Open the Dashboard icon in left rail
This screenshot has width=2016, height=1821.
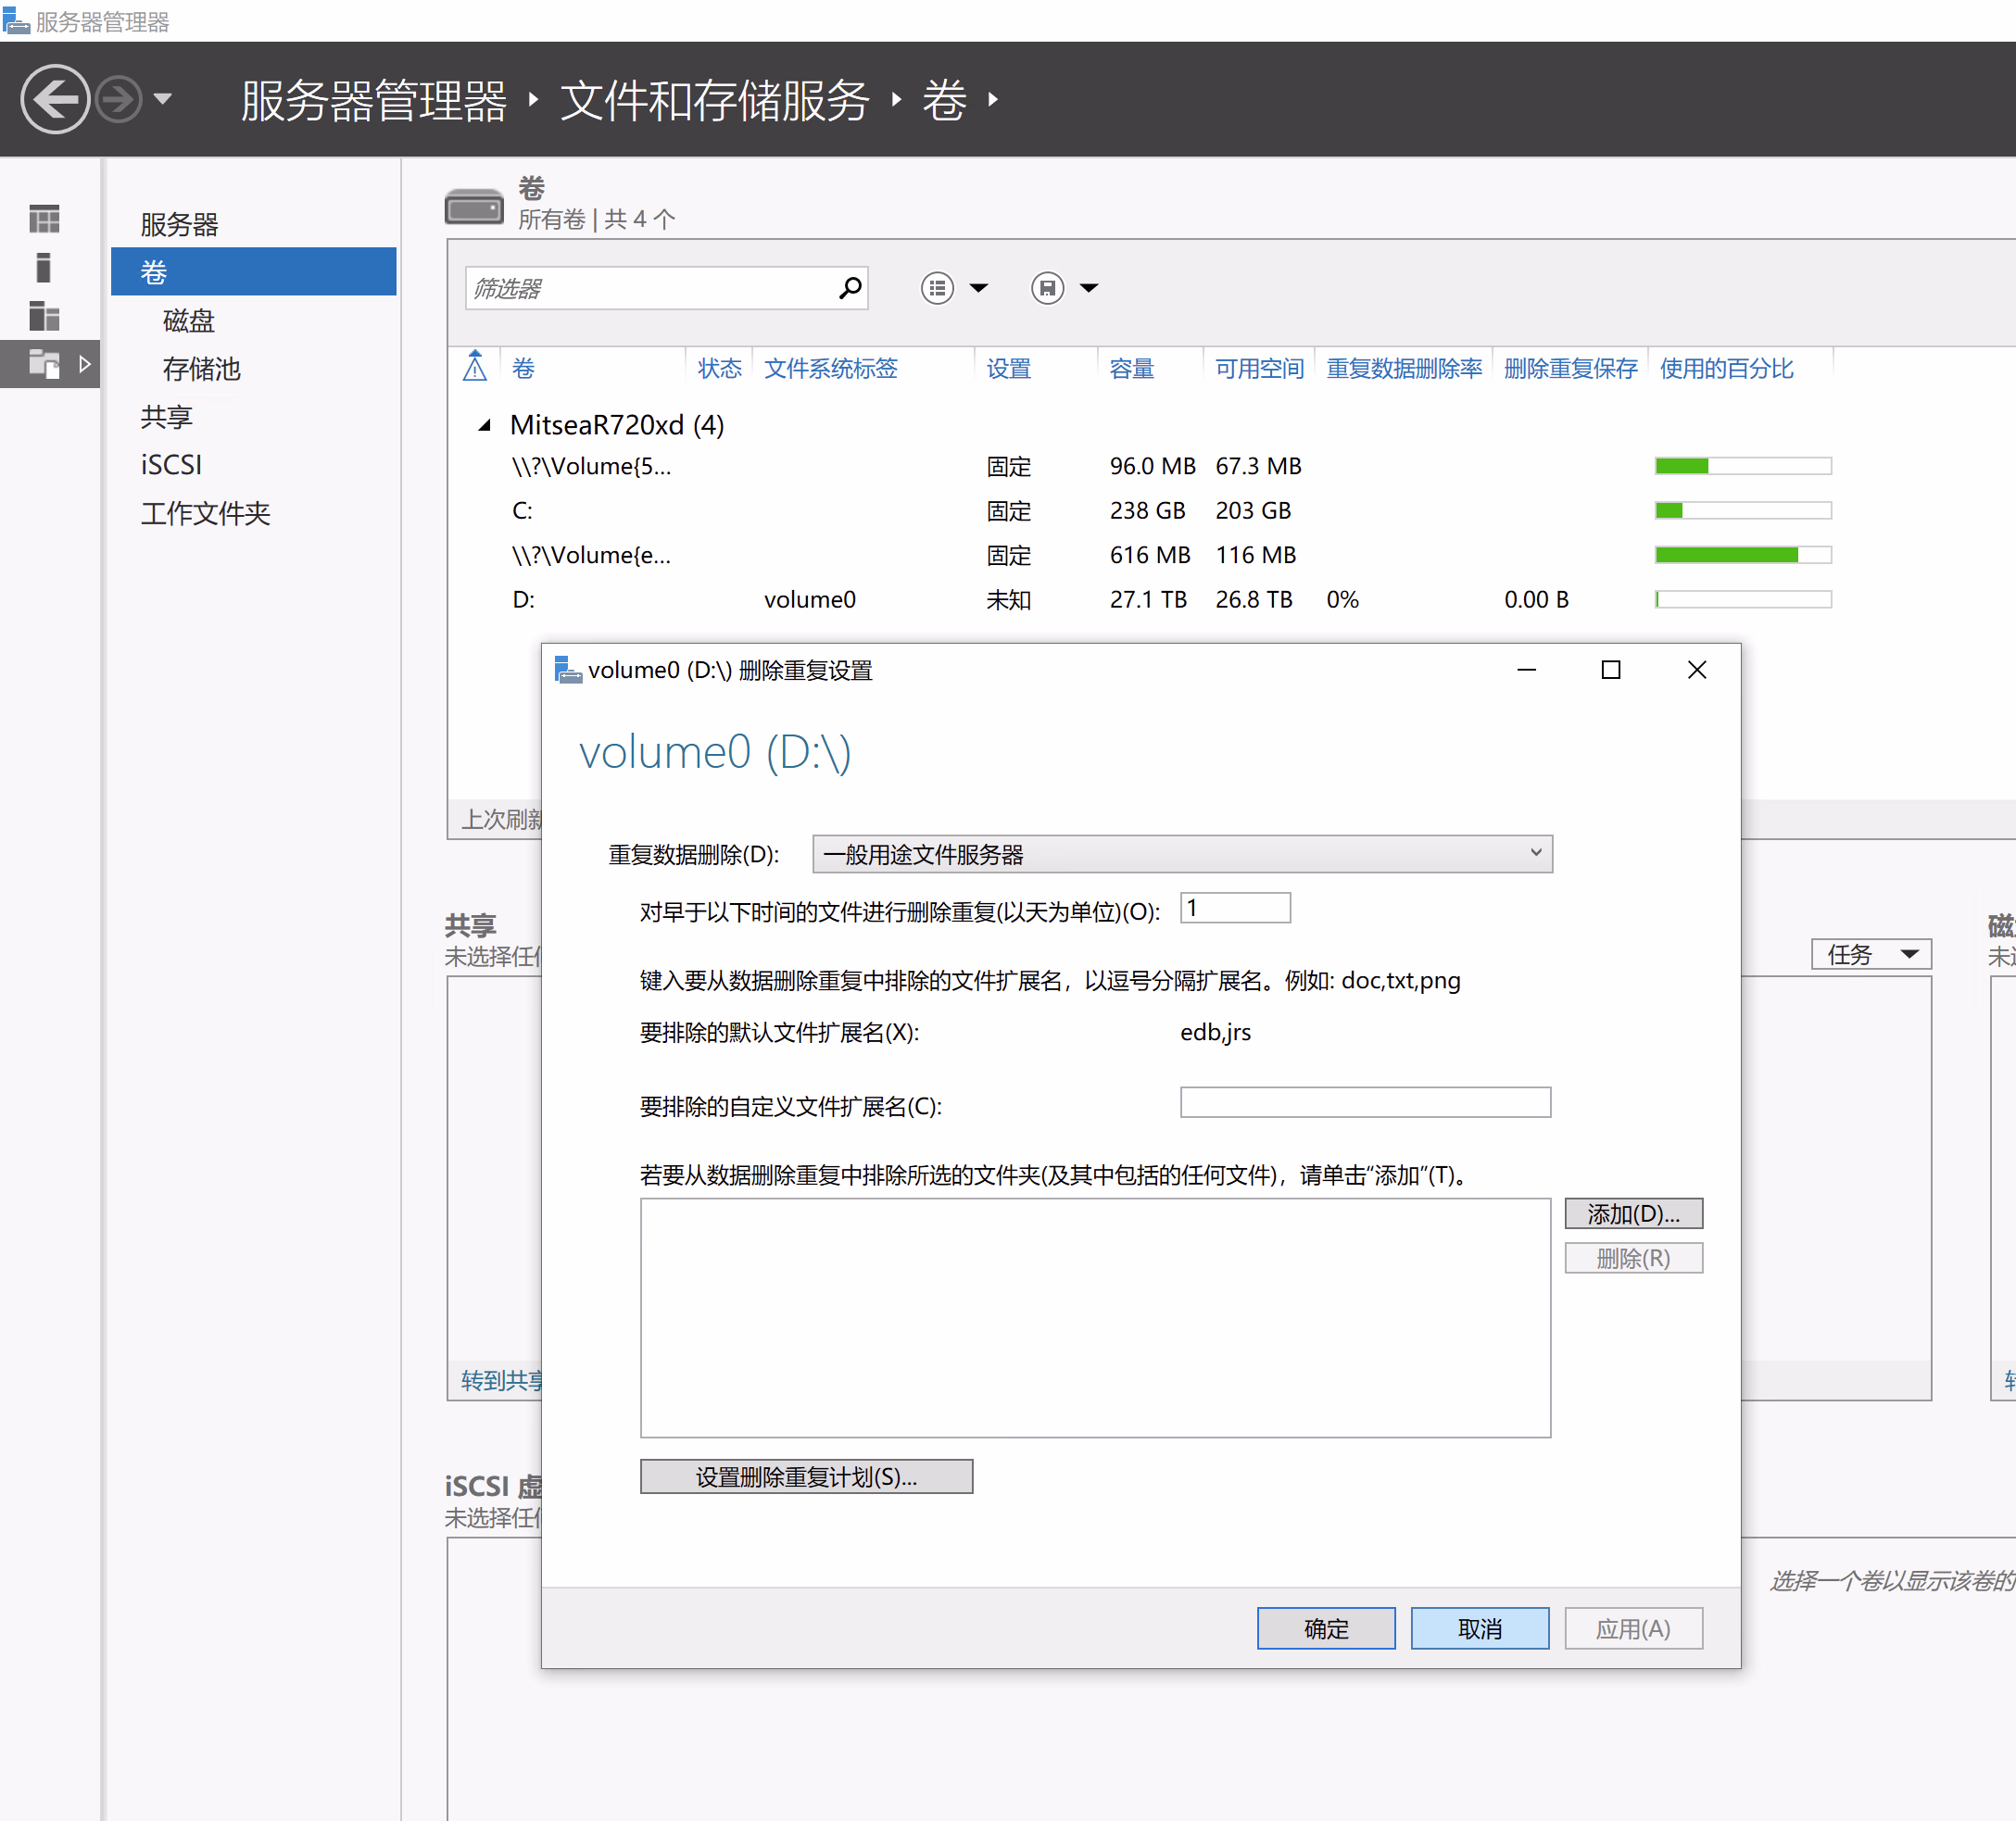pos(44,218)
